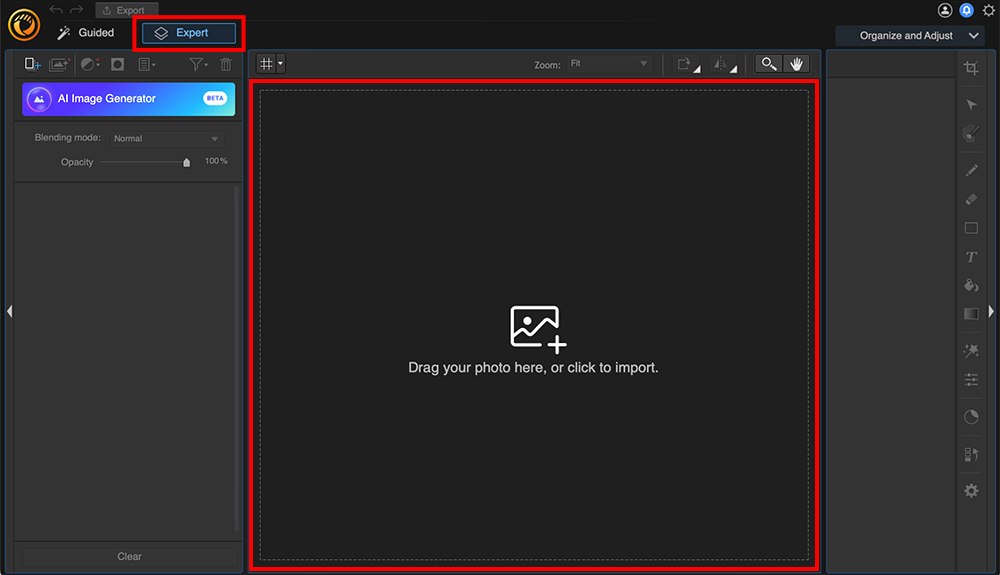Click the pie-chart shaped tool icon
Image resolution: width=1000 pixels, height=575 pixels.
coord(971,417)
